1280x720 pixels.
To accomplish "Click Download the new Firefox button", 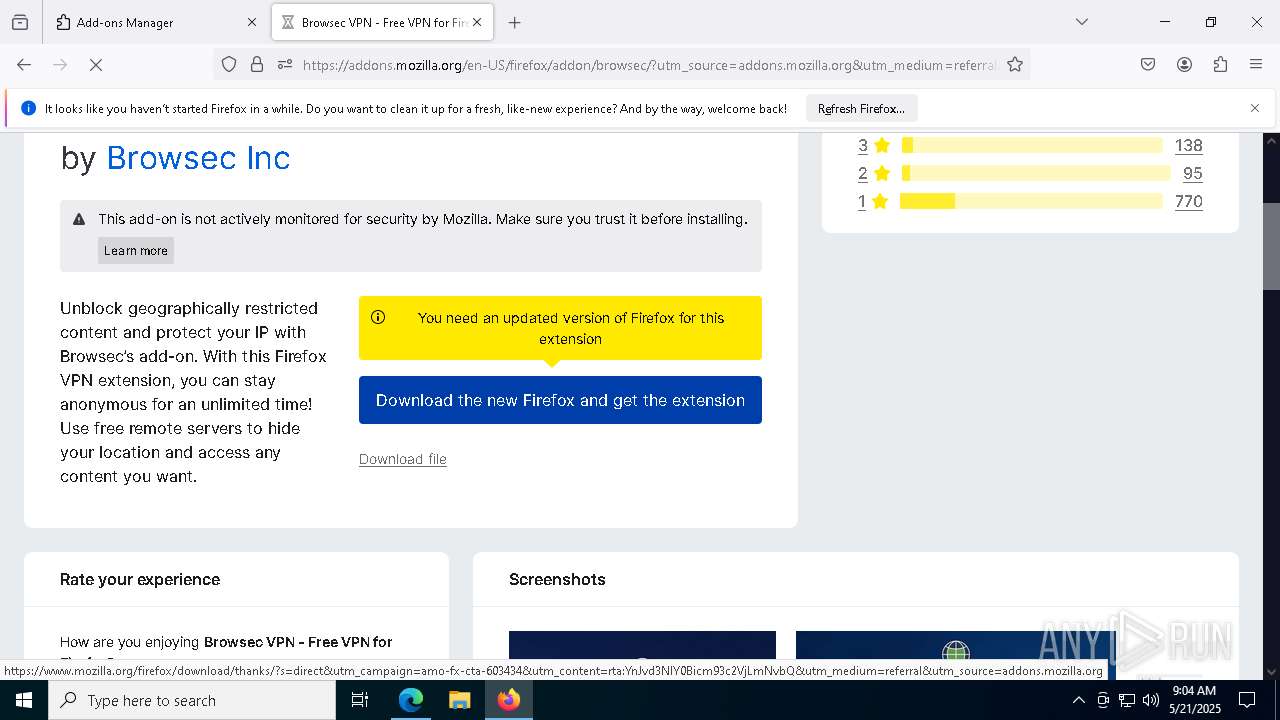I will point(560,400).
